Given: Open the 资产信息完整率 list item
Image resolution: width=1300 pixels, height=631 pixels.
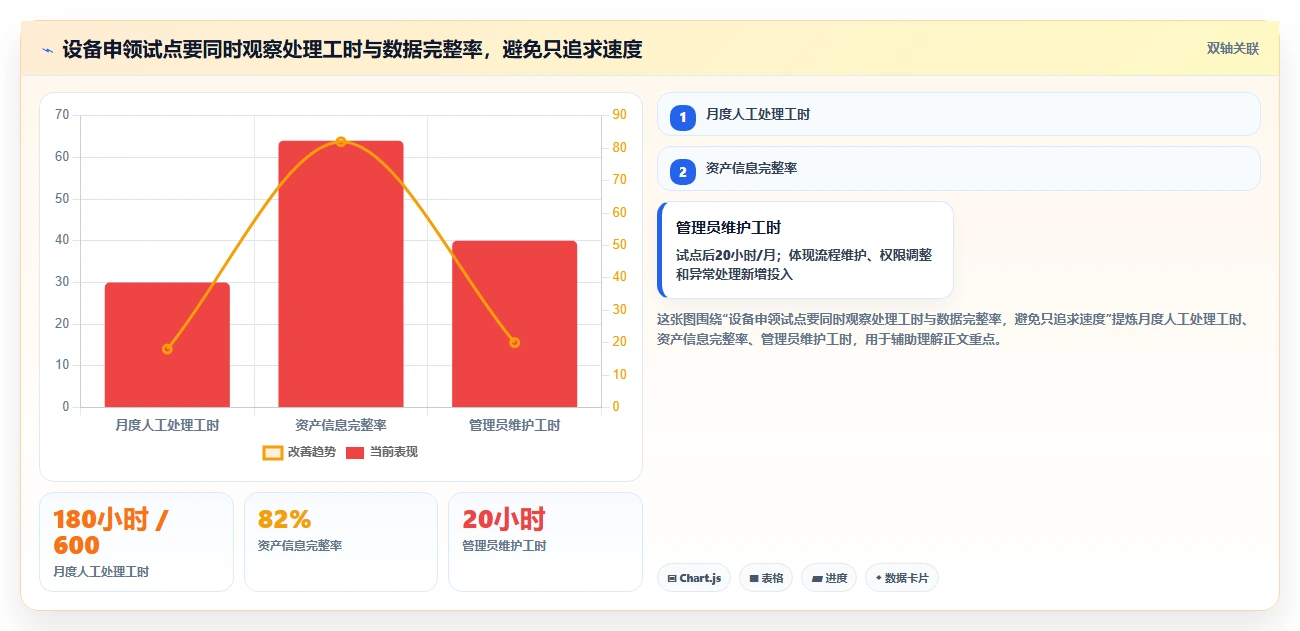Looking at the screenshot, I should click(x=958, y=168).
